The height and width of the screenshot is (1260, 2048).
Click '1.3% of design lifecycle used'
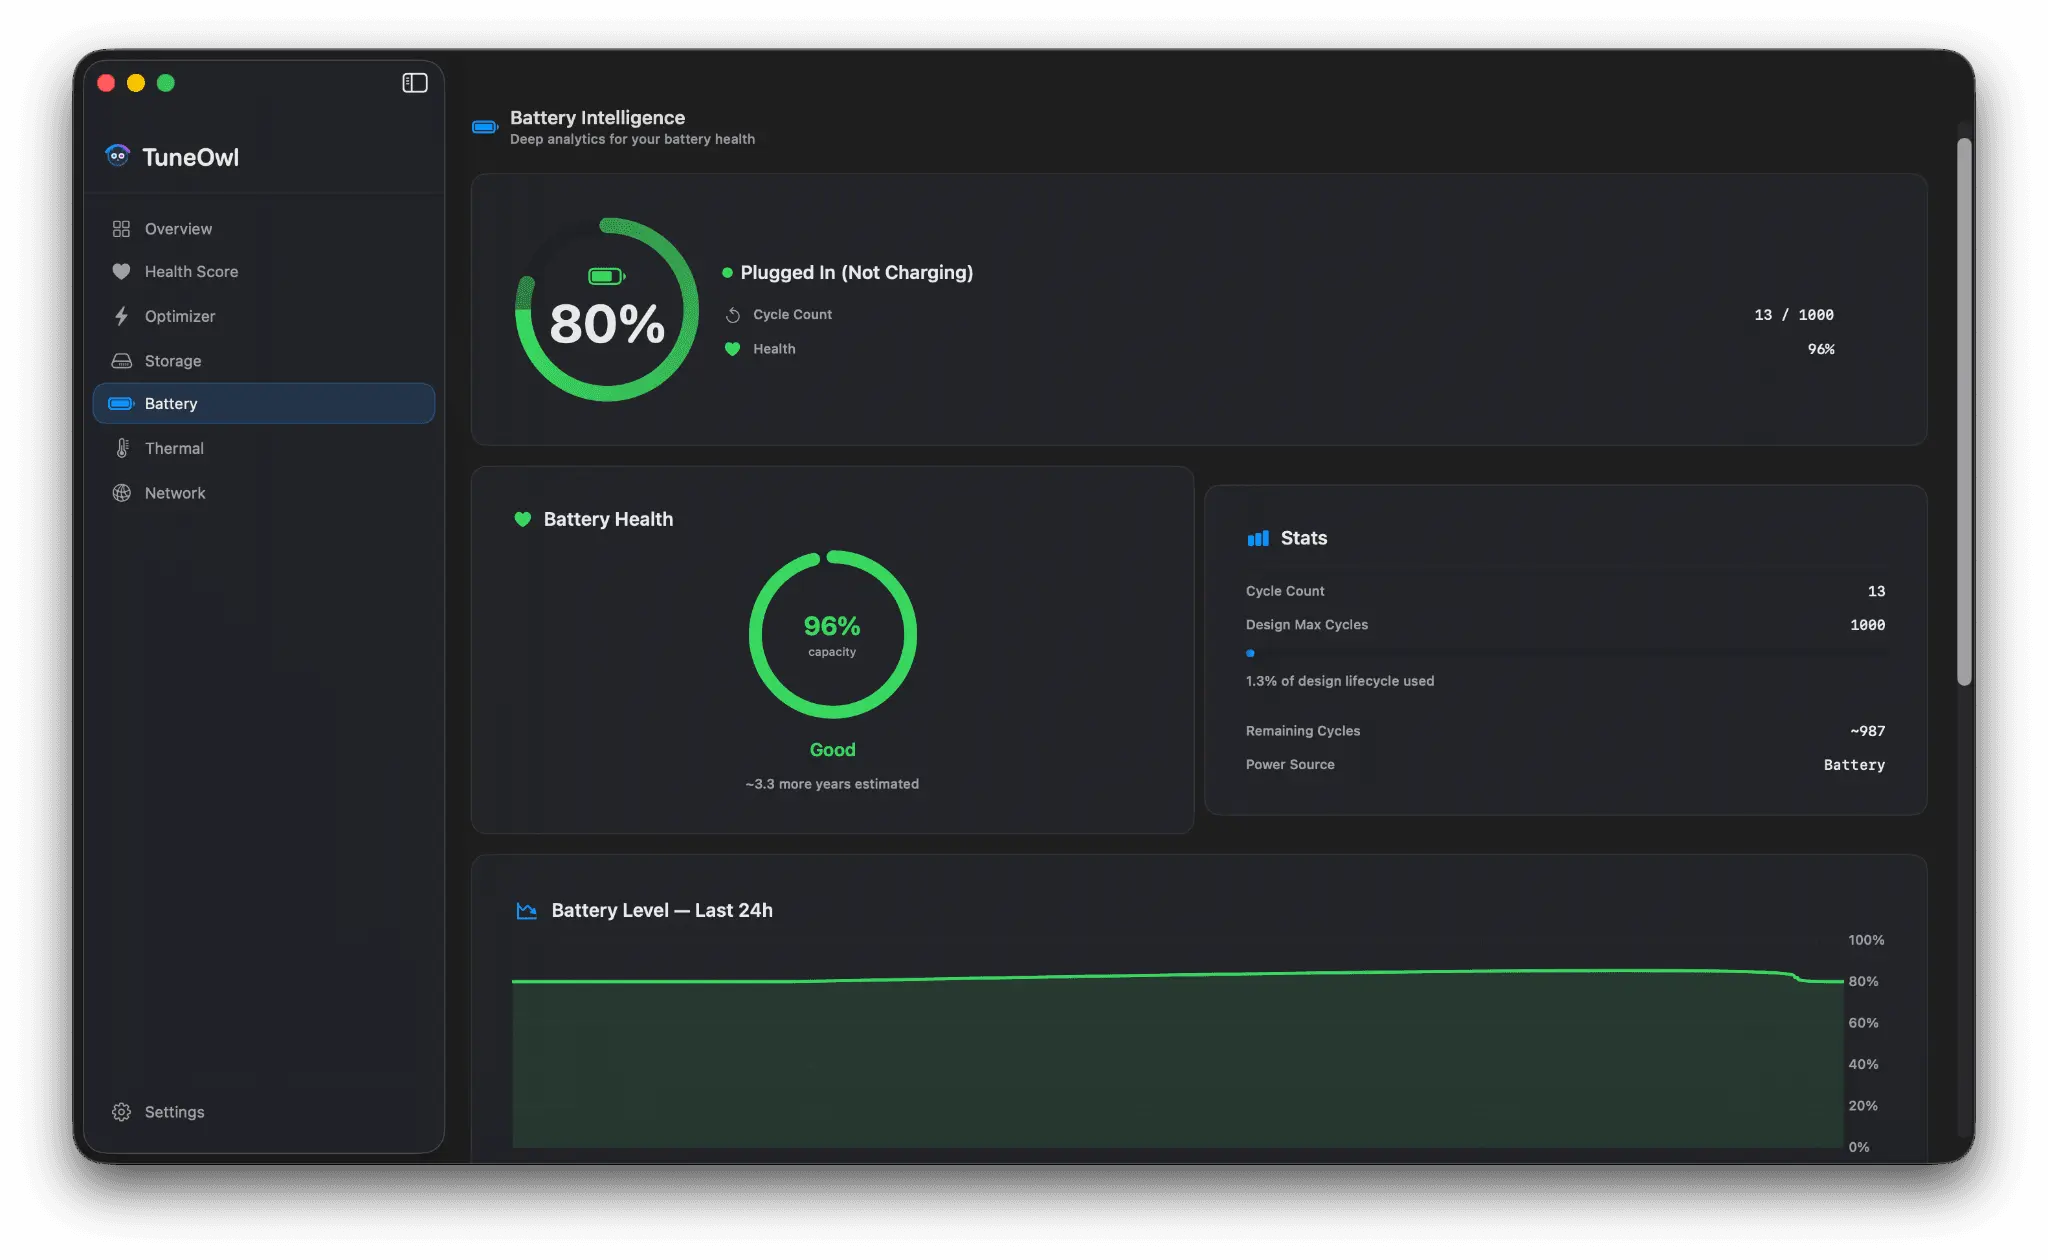click(1340, 681)
